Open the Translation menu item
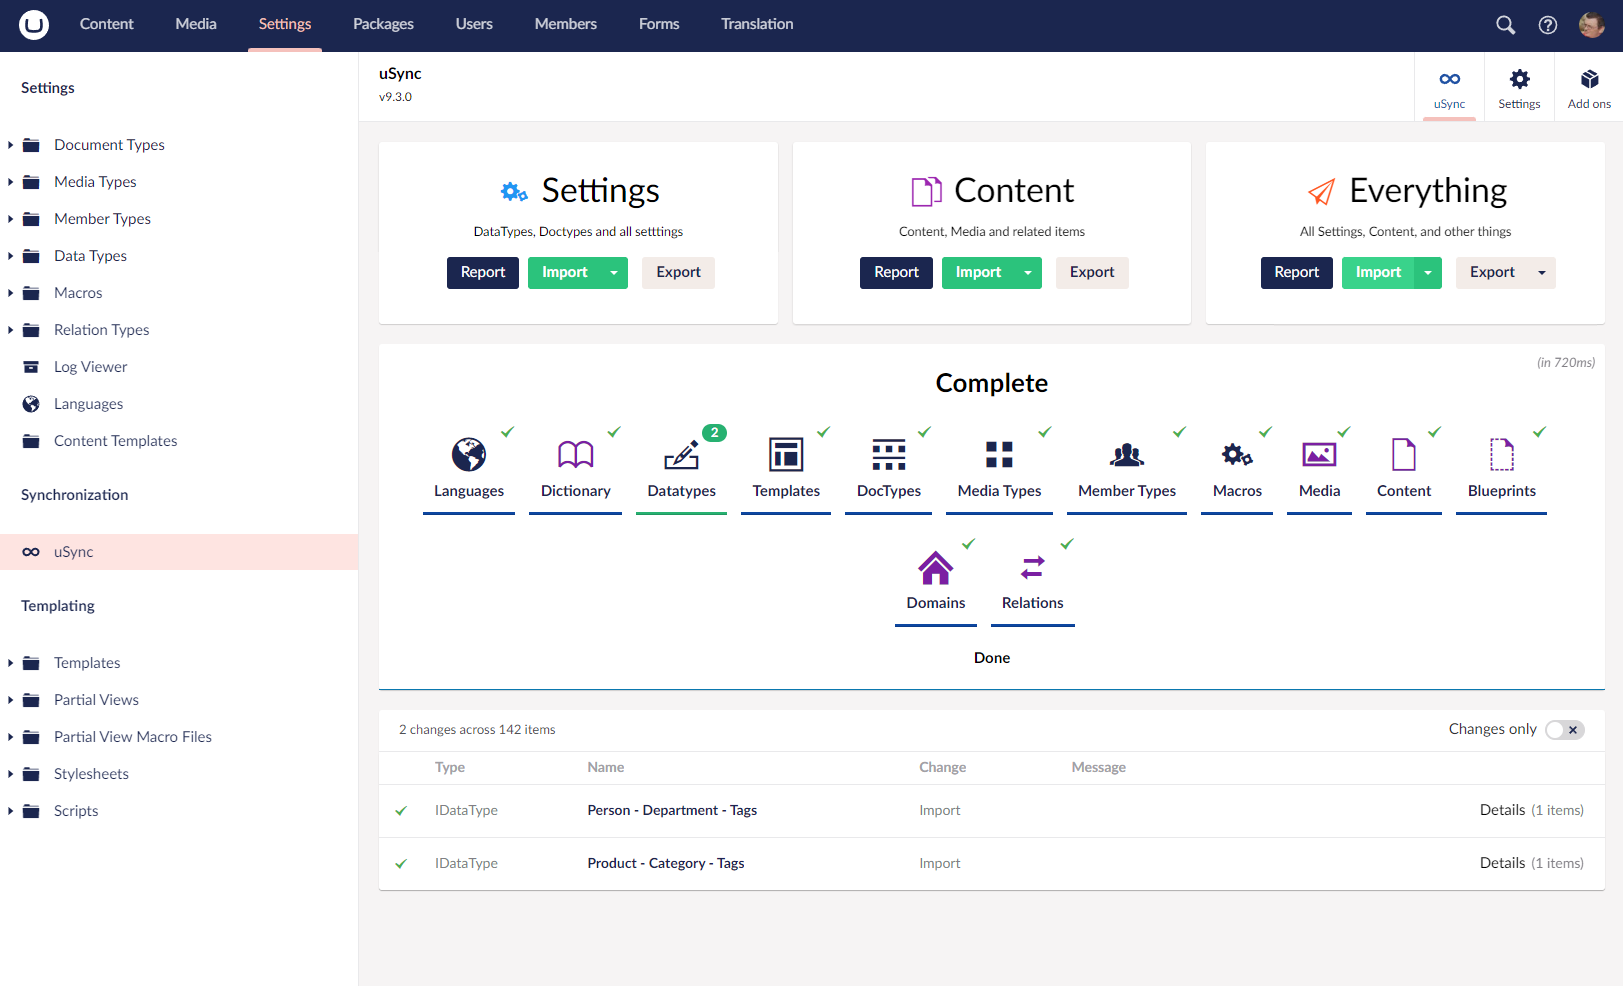 coord(757,24)
